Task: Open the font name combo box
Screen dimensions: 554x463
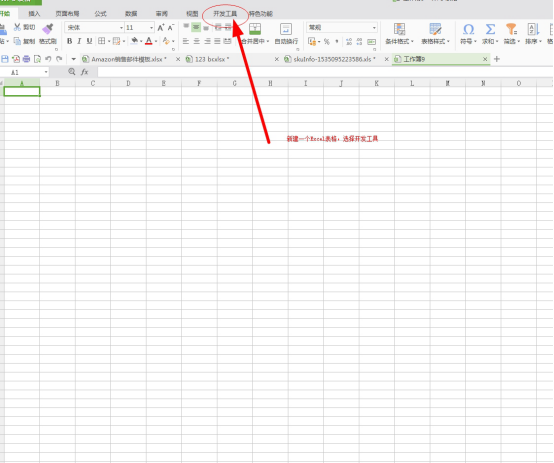Action: pos(94,27)
